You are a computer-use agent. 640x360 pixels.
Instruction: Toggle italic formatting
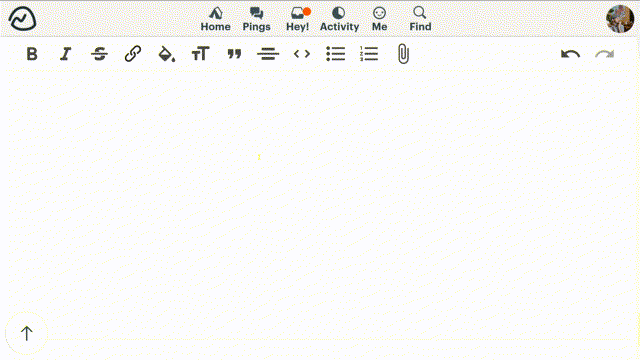coord(65,54)
